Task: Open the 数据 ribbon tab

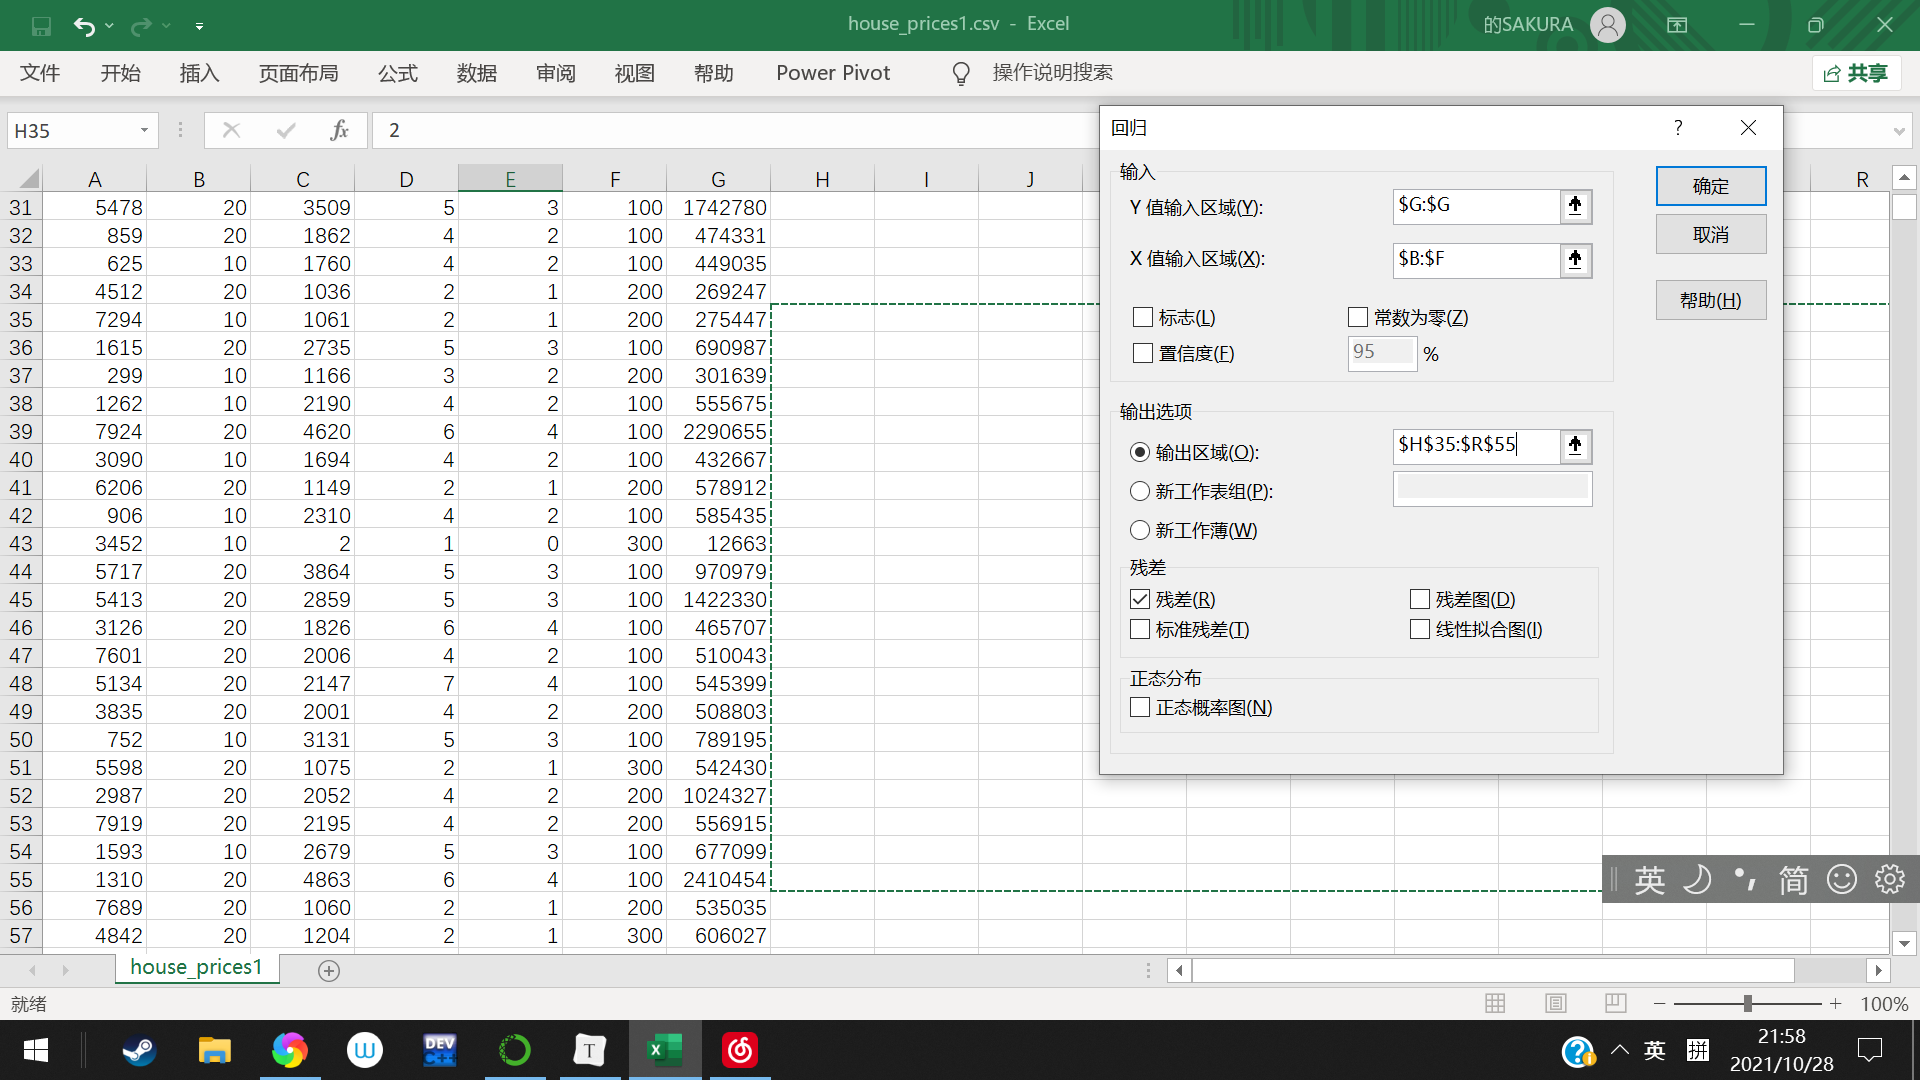Action: coord(476,73)
